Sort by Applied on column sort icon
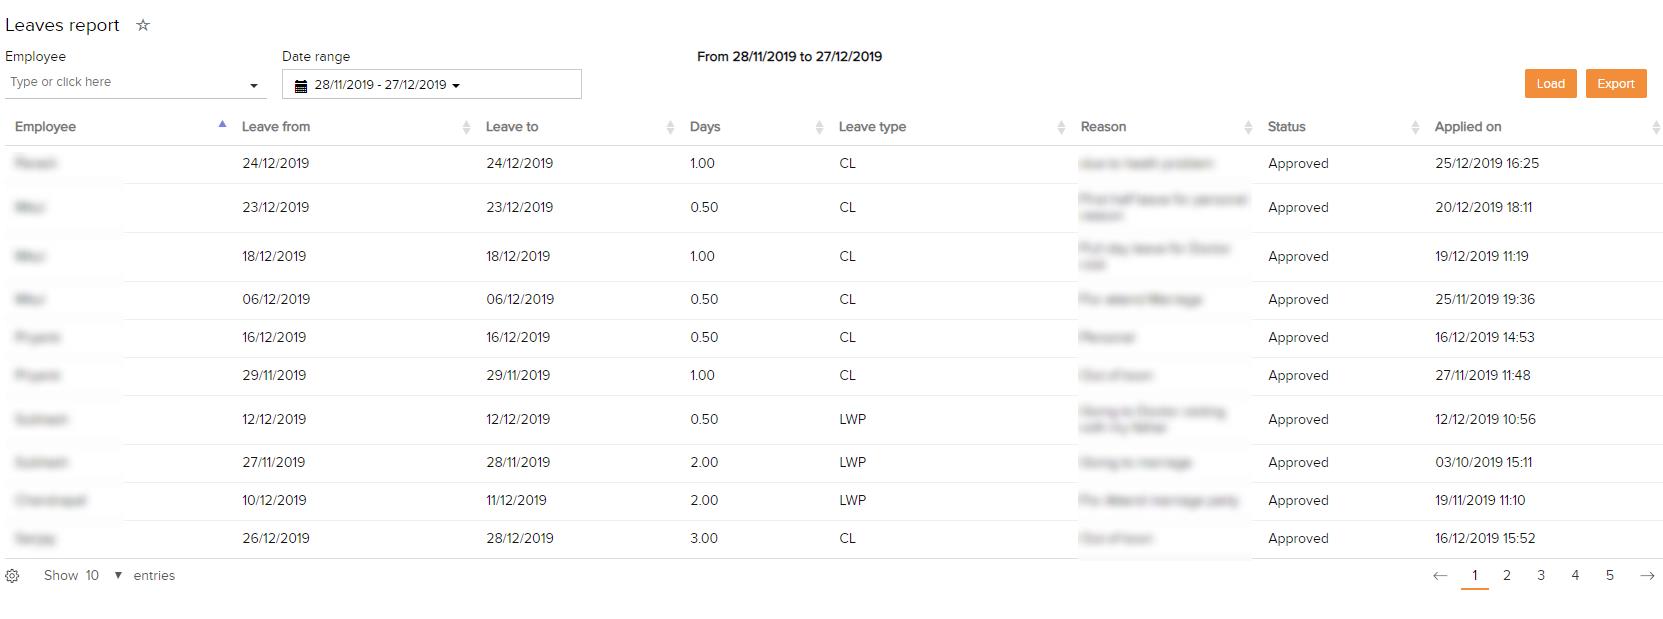Image resolution: width=1663 pixels, height=619 pixels. click(x=1655, y=127)
